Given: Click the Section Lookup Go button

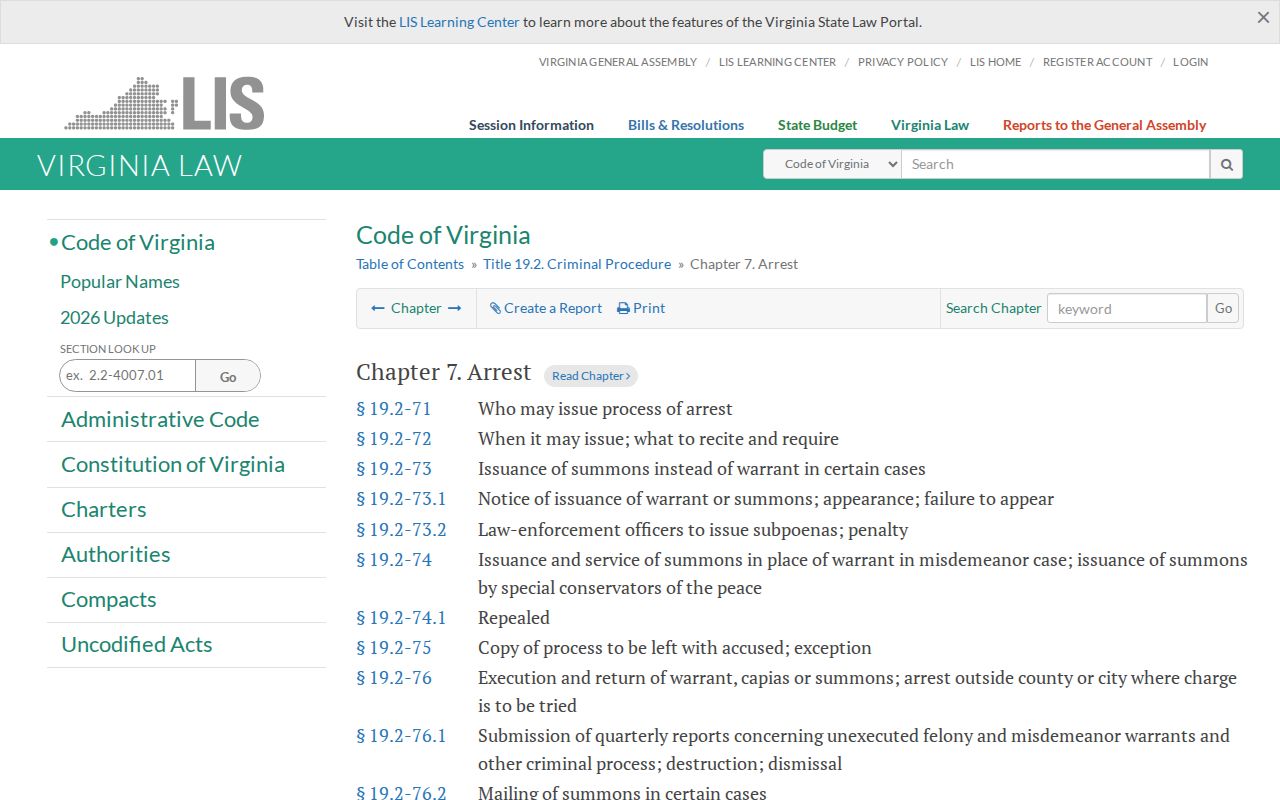Looking at the screenshot, I should (228, 376).
